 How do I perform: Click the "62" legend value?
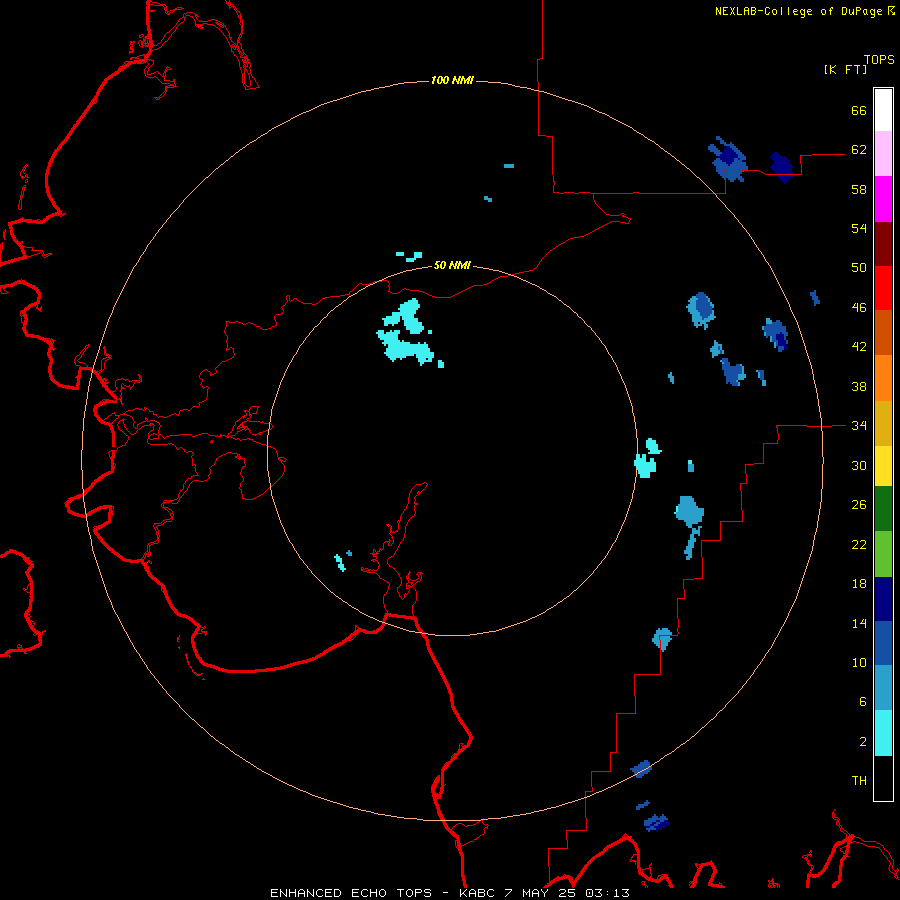pyautogui.click(x=859, y=150)
